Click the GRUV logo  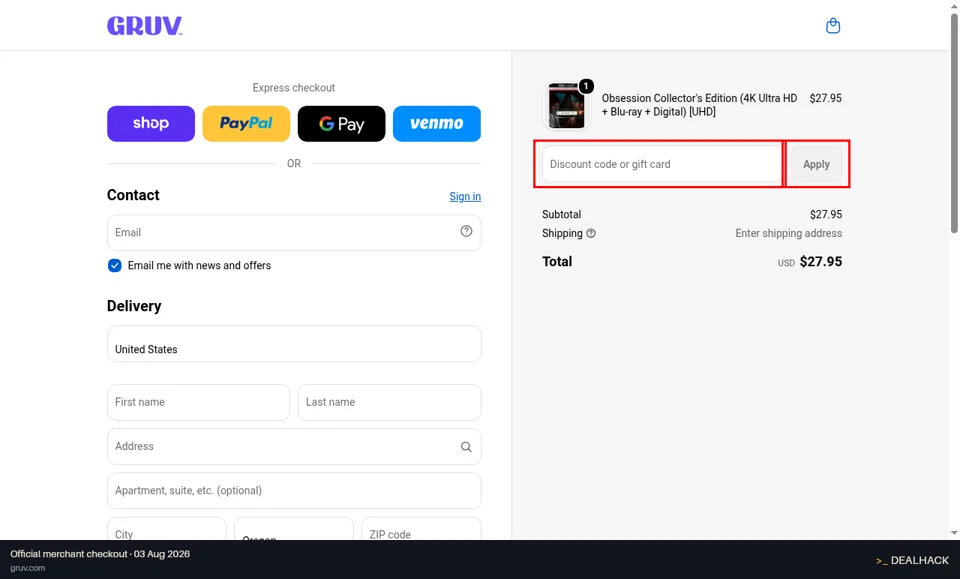(x=144, y=26)
